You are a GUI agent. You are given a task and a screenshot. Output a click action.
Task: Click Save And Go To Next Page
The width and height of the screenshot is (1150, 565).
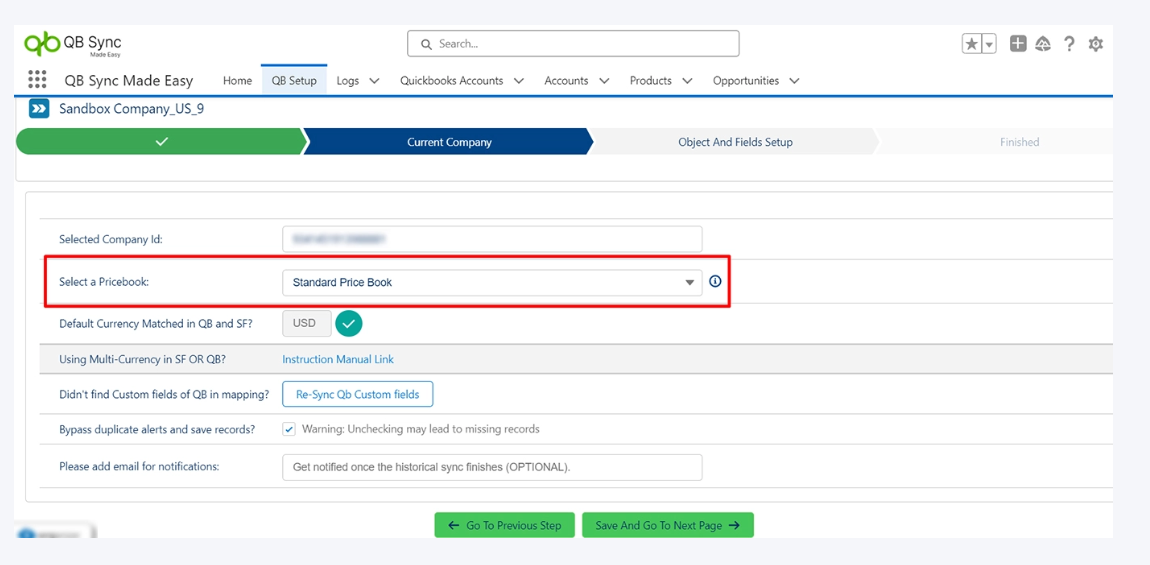668,525
